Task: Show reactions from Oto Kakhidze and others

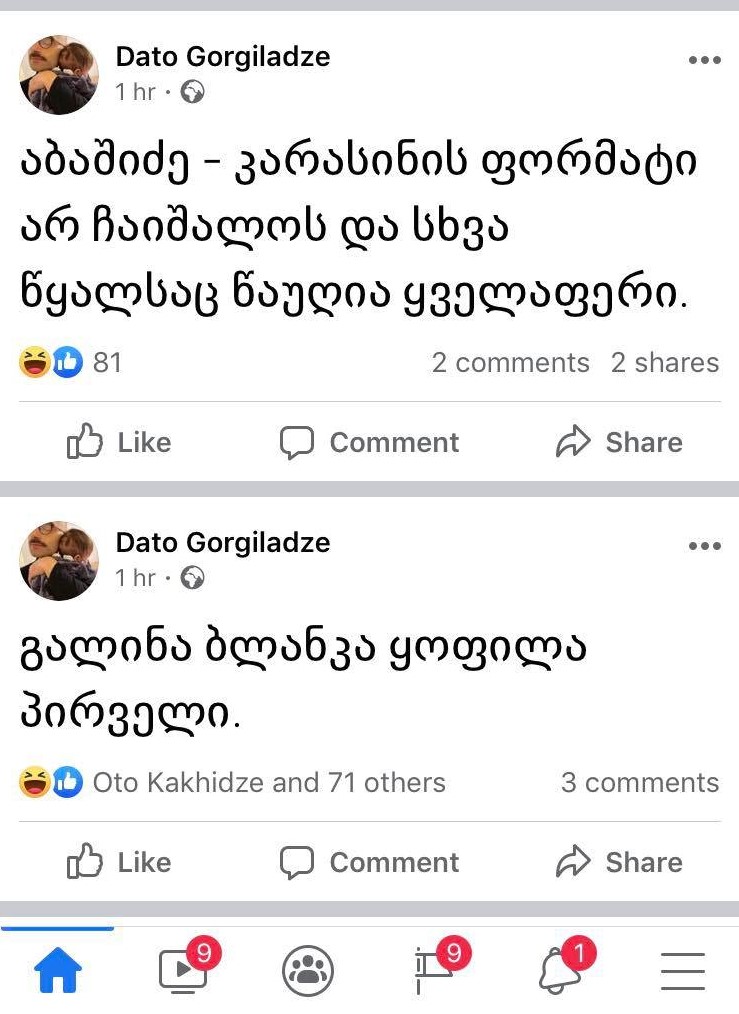Action: pos(268,782)
